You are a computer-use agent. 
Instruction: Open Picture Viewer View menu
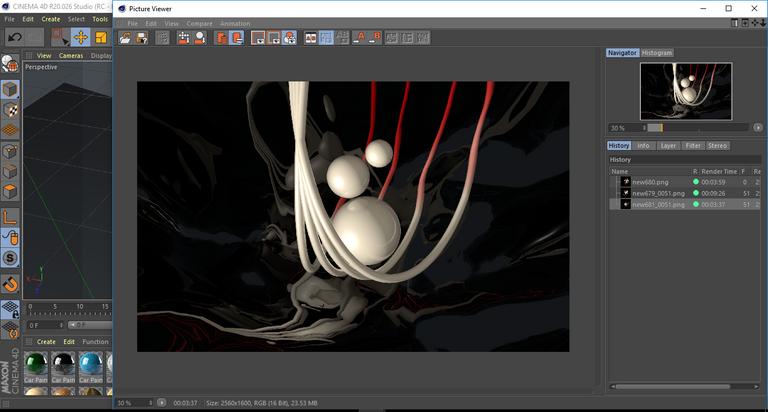point(171,24)
